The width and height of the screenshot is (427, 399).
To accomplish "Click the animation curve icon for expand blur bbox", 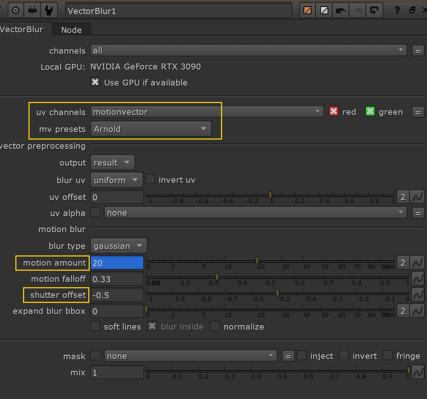I will [417, 311].
